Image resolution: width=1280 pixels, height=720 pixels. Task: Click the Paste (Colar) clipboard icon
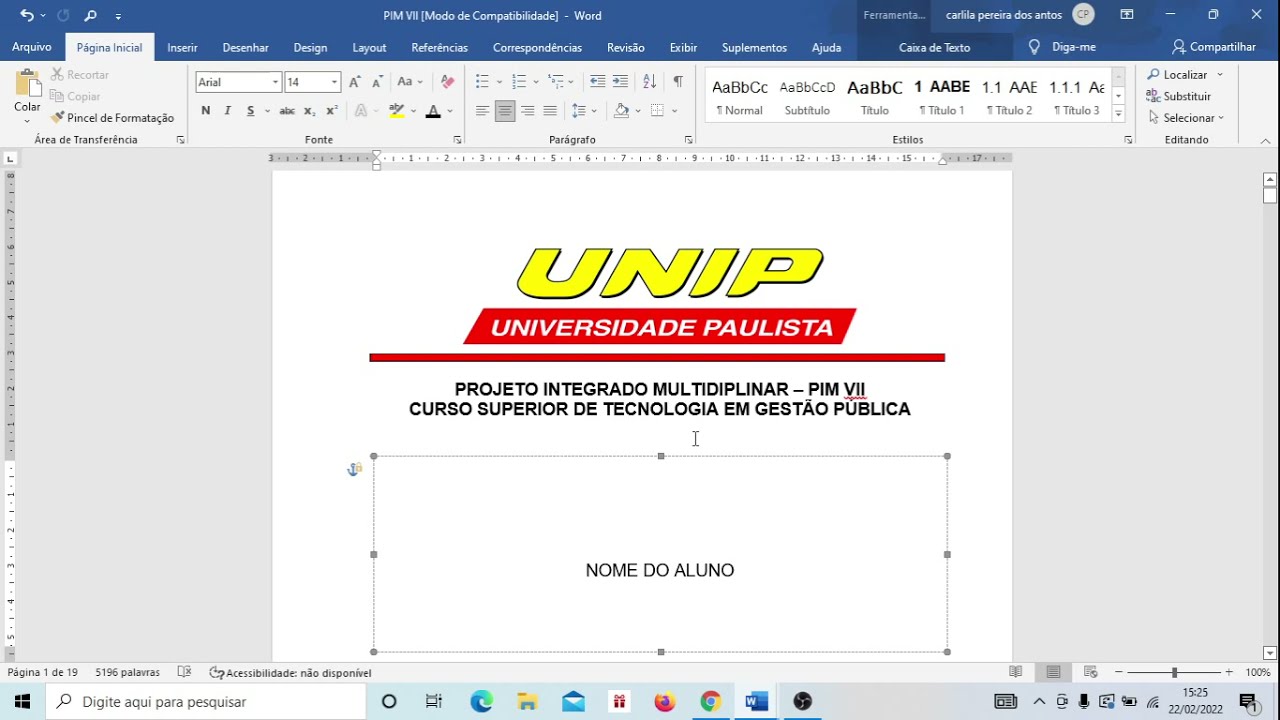[27, 82]
